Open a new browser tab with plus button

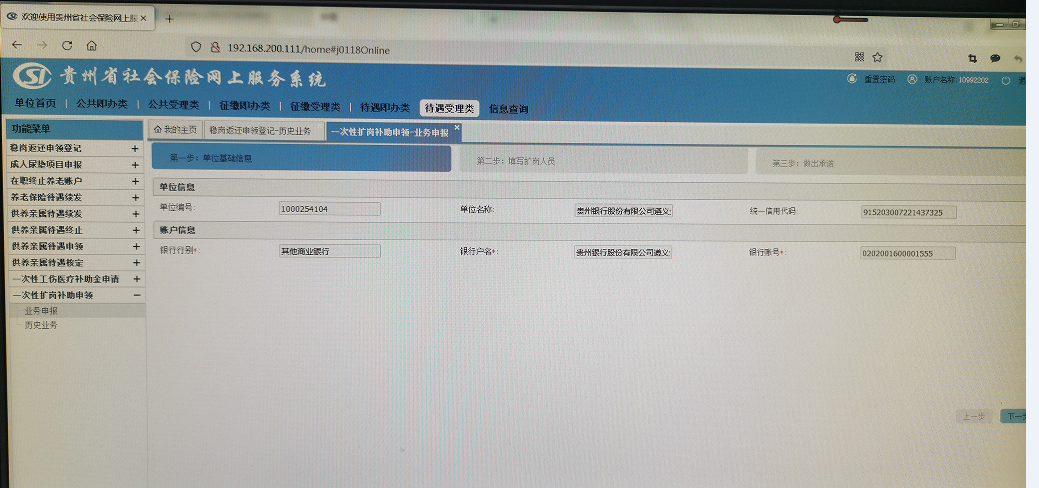coord(169,19)
